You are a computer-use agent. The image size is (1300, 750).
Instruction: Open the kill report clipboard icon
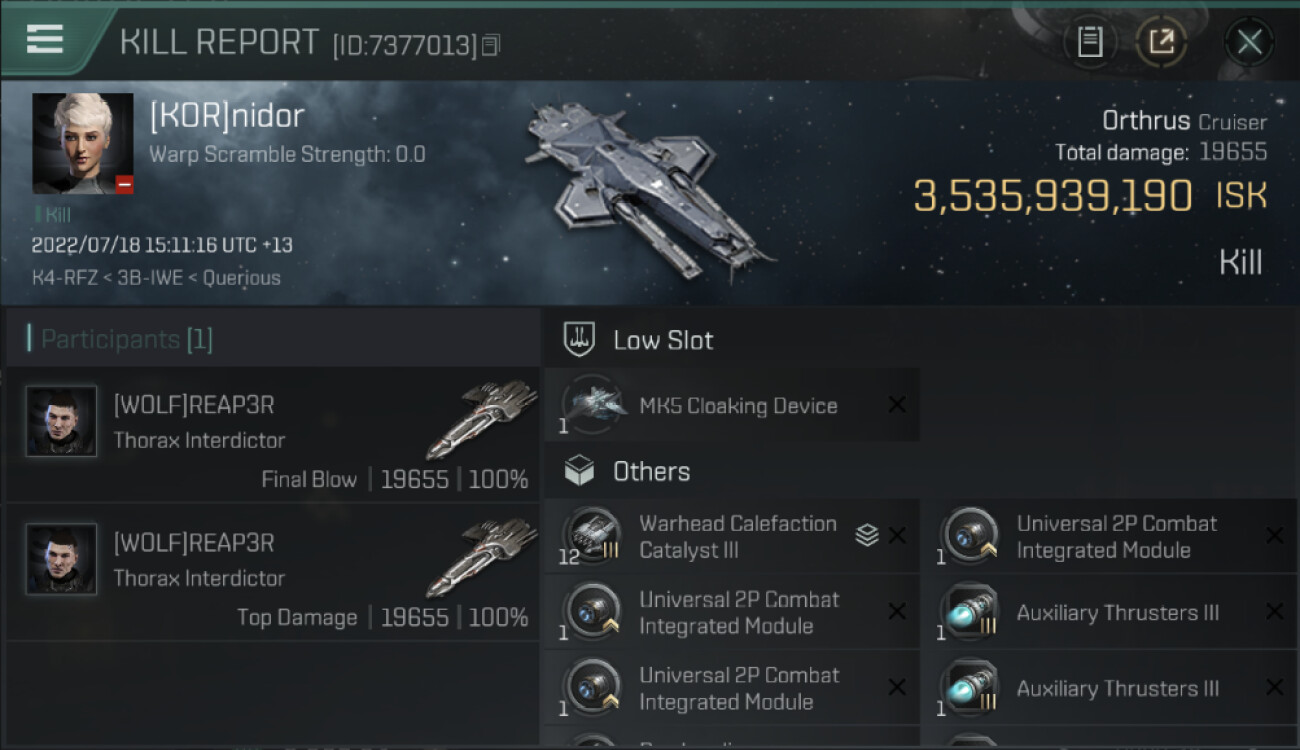click(x=1089, y=42)
